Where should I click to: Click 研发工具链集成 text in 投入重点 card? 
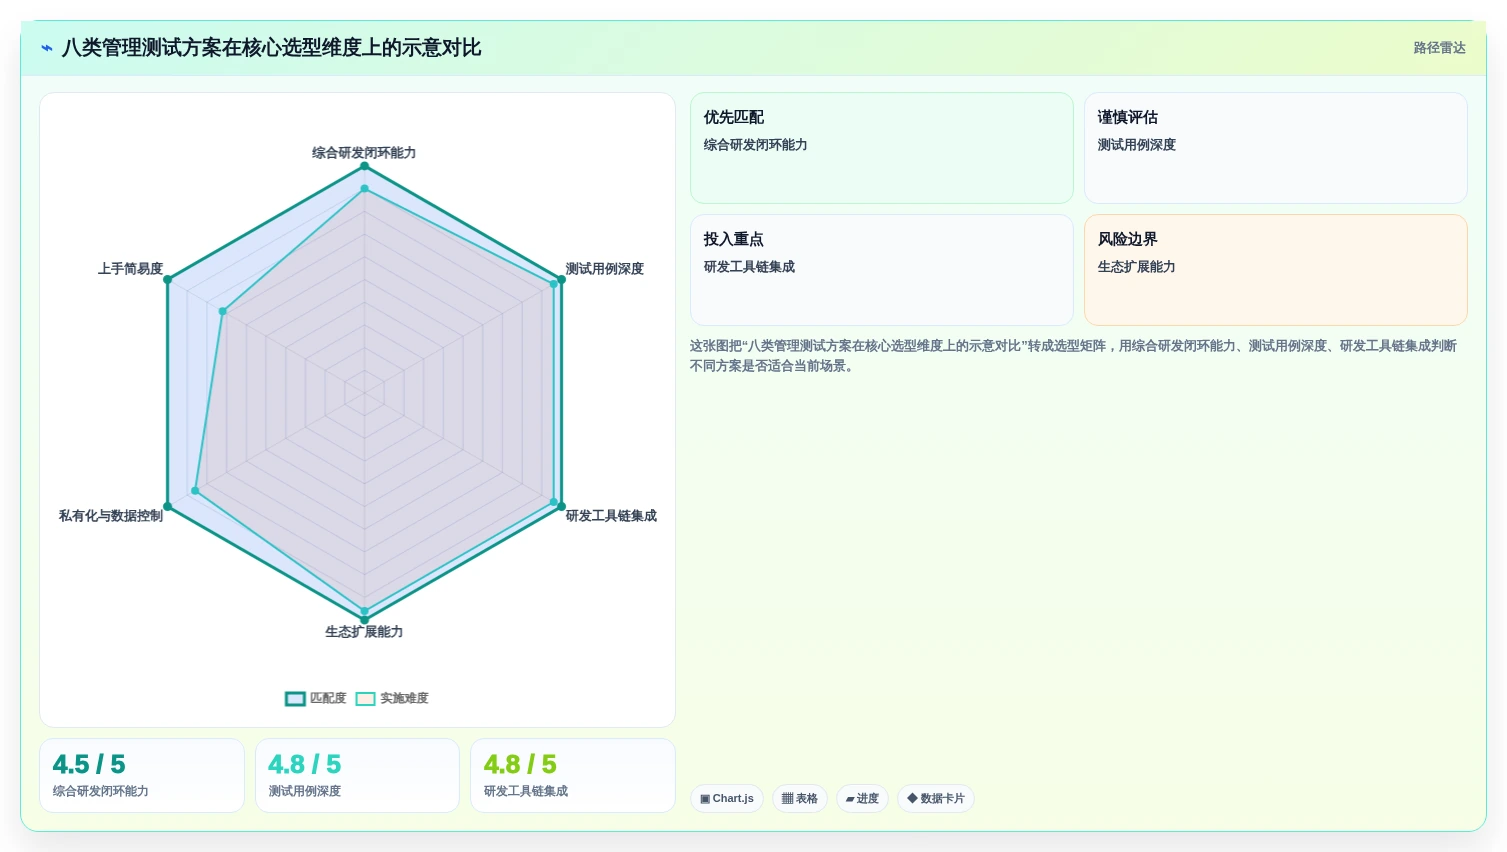click(x=749, y=267)
